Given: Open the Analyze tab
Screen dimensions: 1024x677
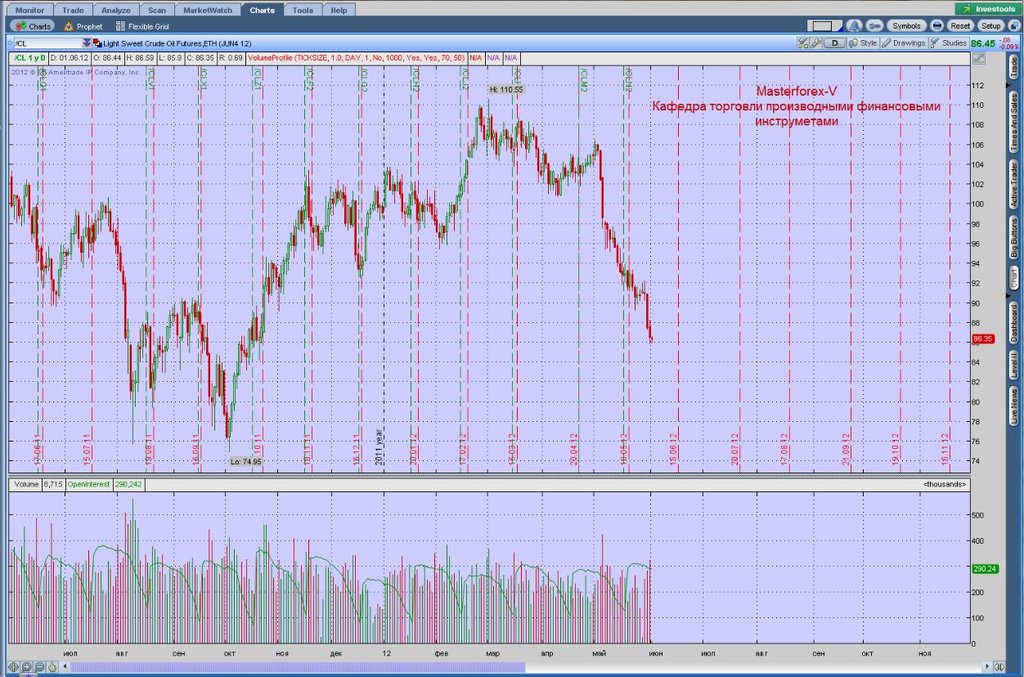Looking at the screenshot, I should [x=116, y=9].
